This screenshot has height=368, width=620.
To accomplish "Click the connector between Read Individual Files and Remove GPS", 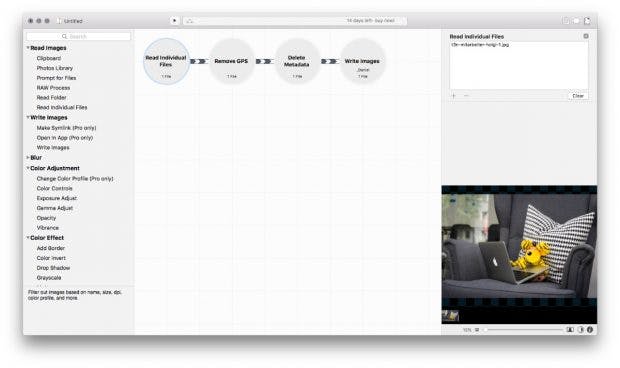I will 199,61.
